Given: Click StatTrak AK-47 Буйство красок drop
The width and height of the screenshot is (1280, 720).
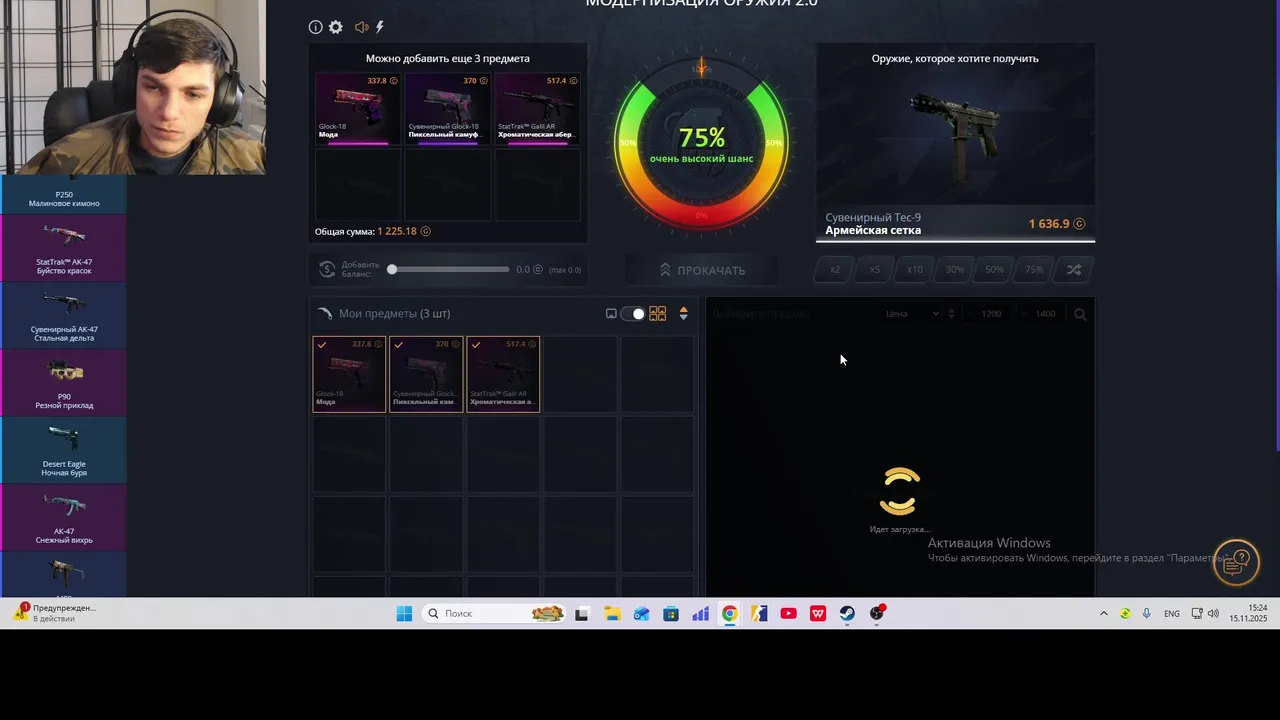Looking at the screenshot, I should tap(64, 248).
